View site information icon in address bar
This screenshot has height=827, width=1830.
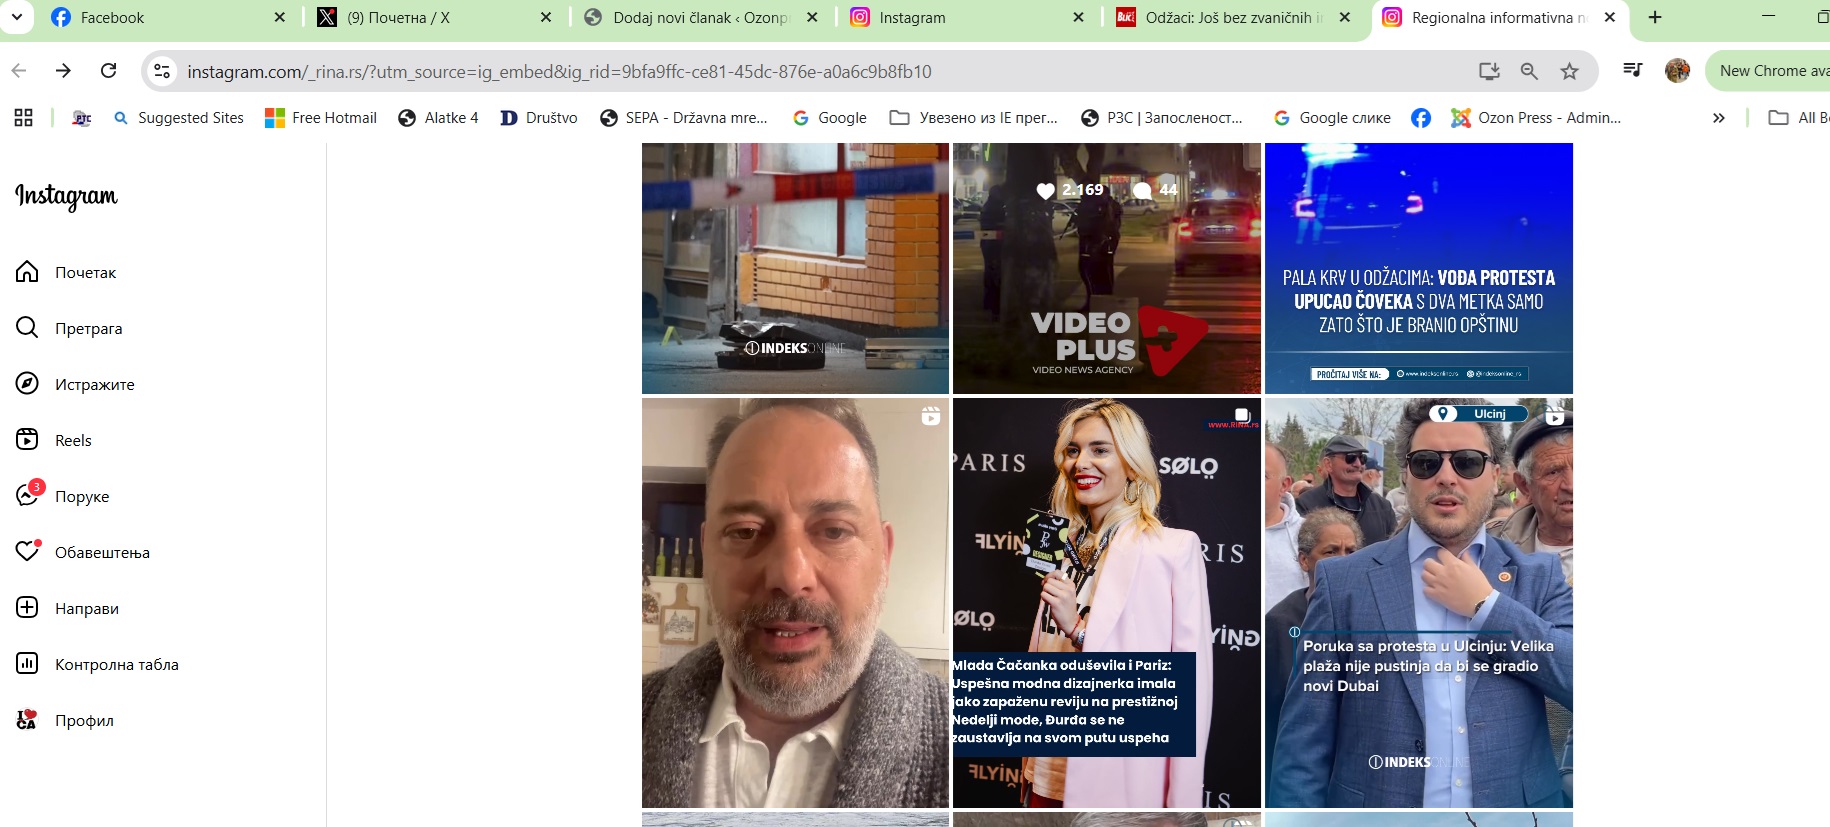click(x=162, y=71)
